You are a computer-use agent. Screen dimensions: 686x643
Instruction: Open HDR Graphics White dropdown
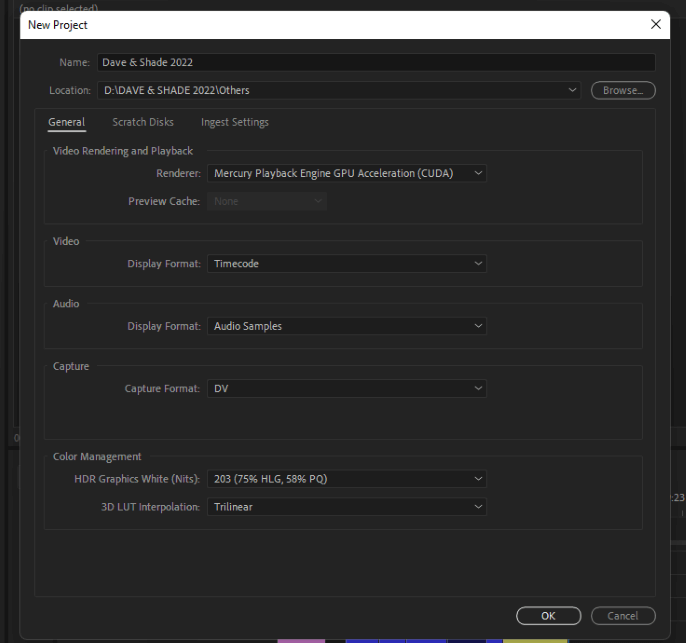click(x=346, y=479)
